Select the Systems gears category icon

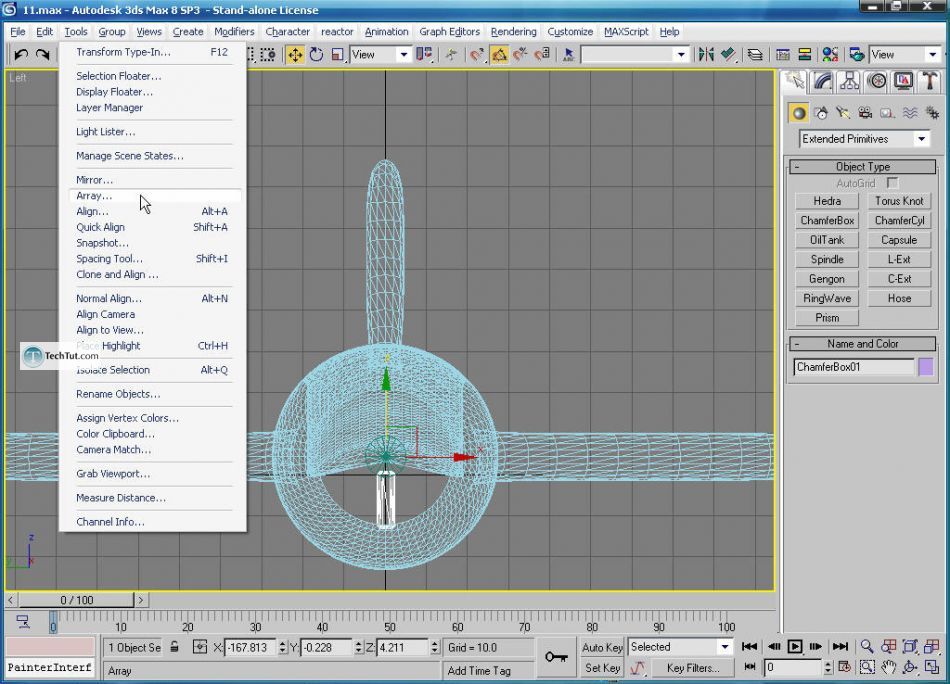click(932, 113)
